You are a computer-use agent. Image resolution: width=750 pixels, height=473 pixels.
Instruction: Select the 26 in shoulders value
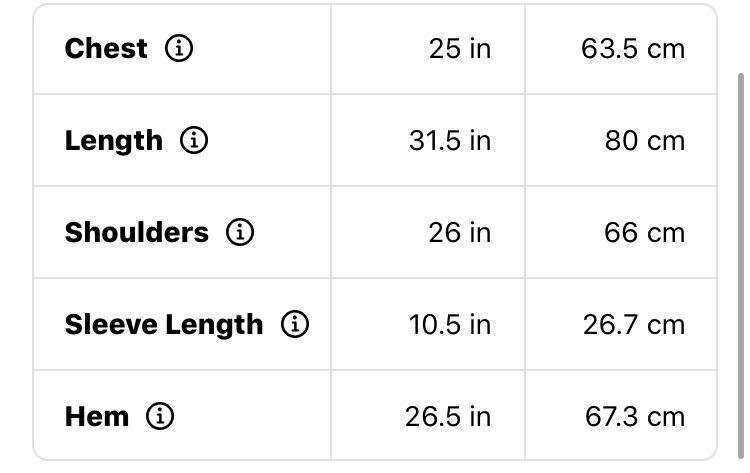coord(460,233)
